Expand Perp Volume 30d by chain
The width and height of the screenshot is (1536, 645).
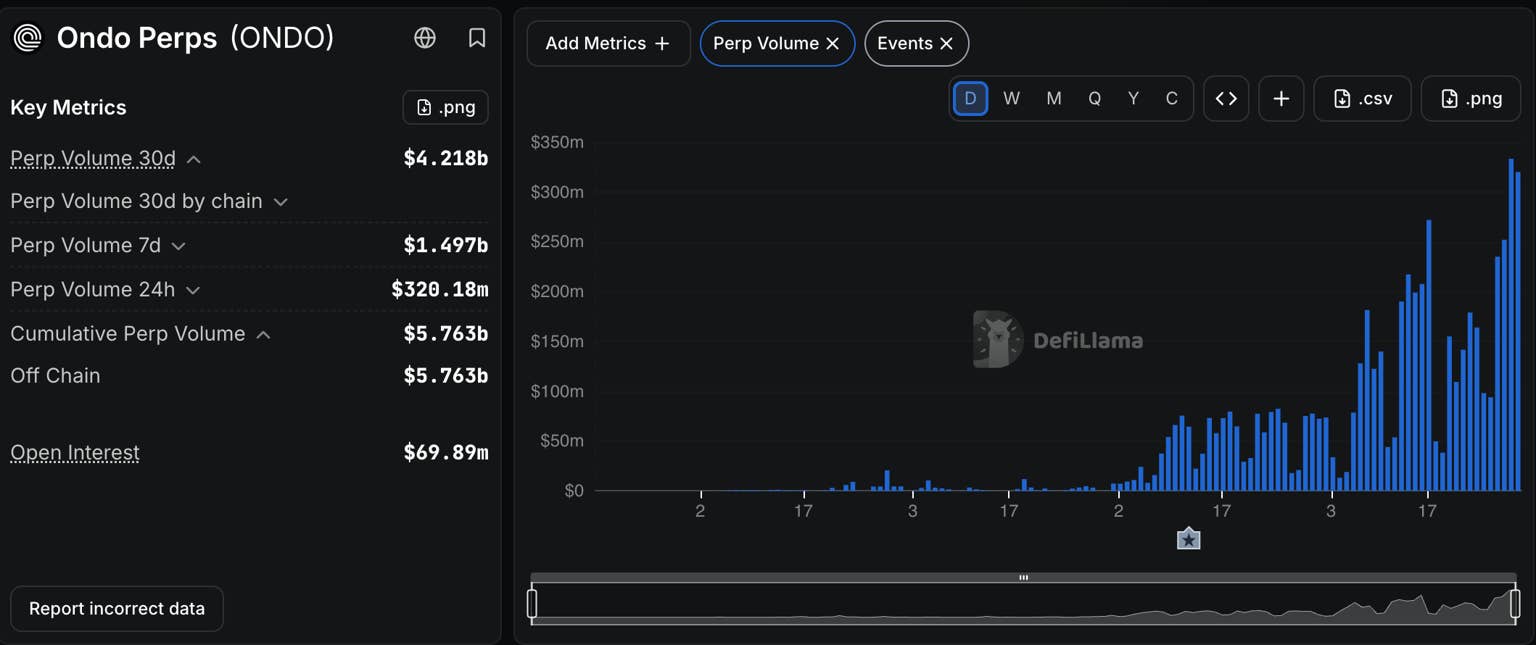tap(281, 202)
